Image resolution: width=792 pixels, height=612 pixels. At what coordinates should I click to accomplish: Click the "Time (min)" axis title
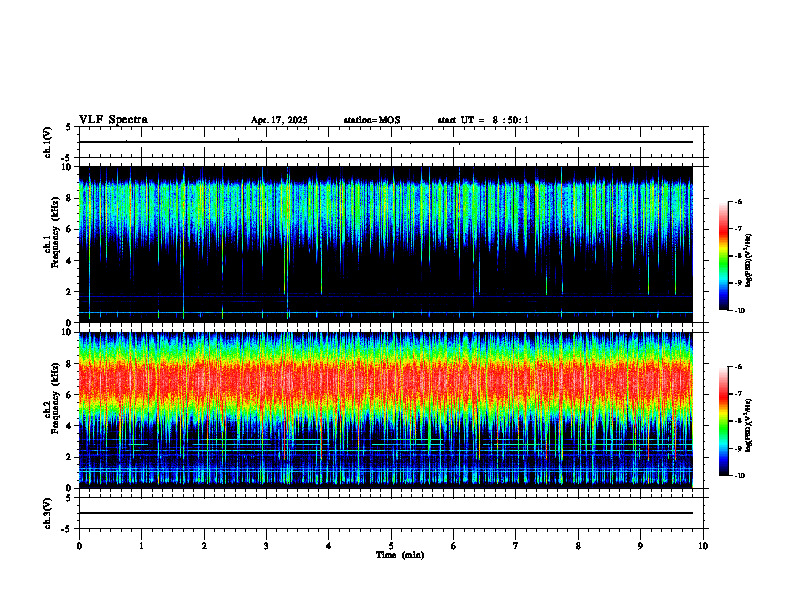[x=400, y=555]
